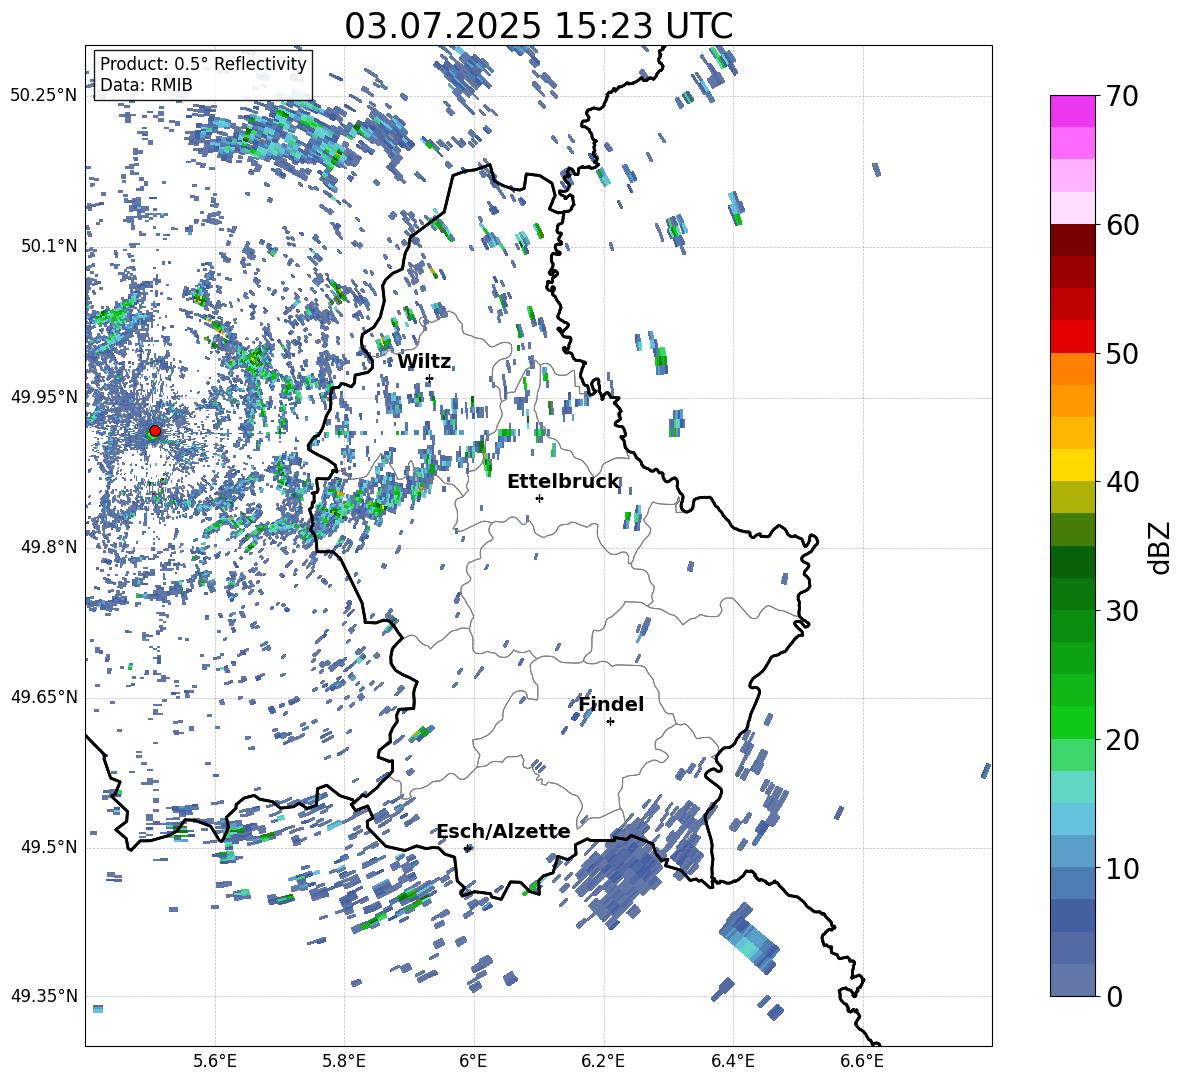Select the Findel city label
The width and height of the screenshot is (1184, 1081).
click(611, 704)
